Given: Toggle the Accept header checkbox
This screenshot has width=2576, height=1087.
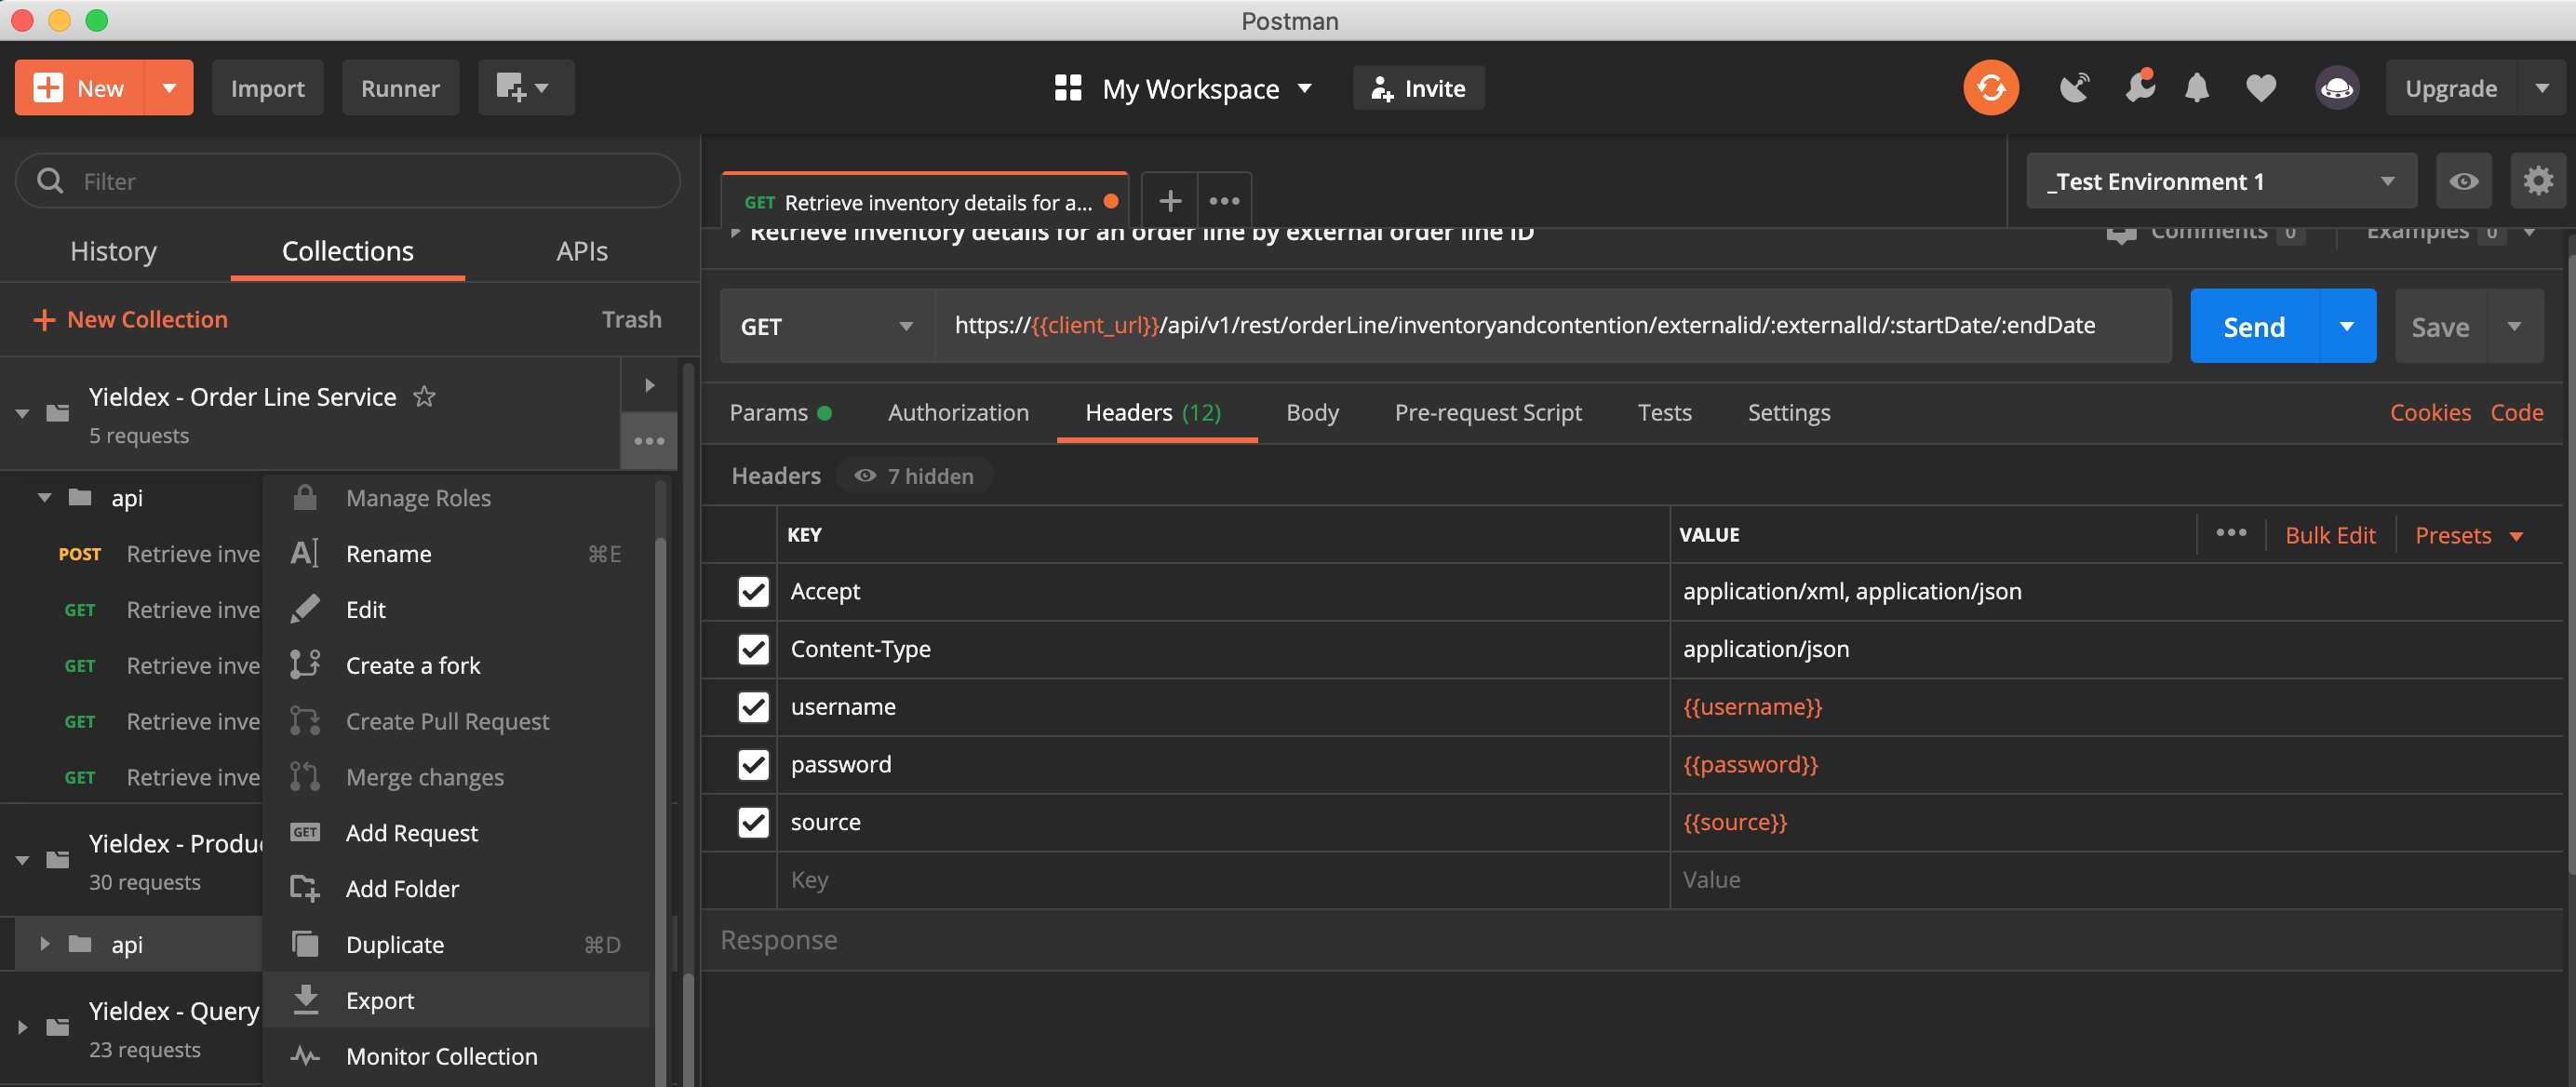Looking at the screenshot, I should (754, 589).
